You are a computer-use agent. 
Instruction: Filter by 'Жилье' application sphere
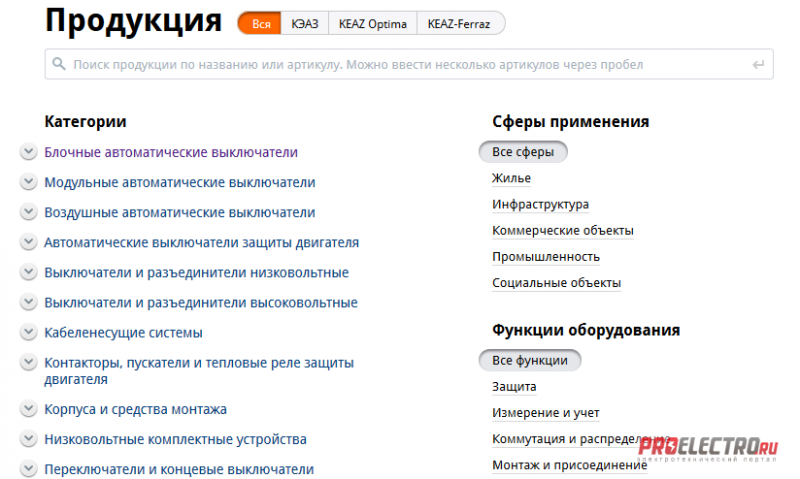click(x=511, y=178)
